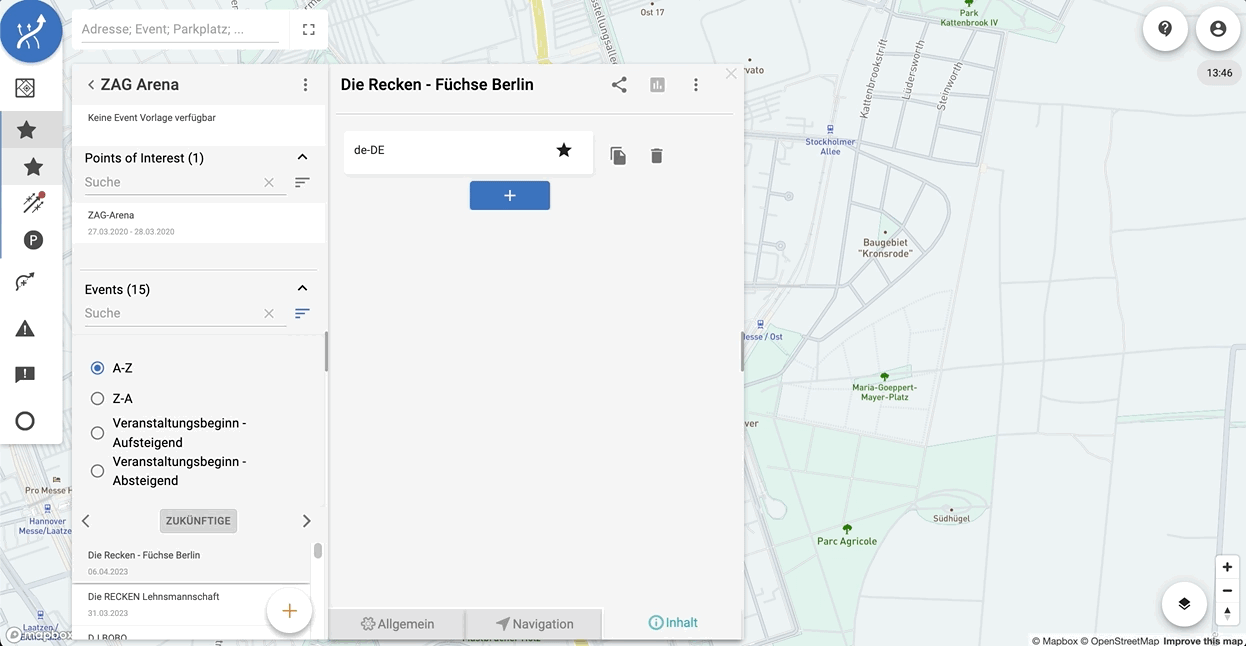Open de-DE content entry

pyautogui.click(x=468, y=152)
